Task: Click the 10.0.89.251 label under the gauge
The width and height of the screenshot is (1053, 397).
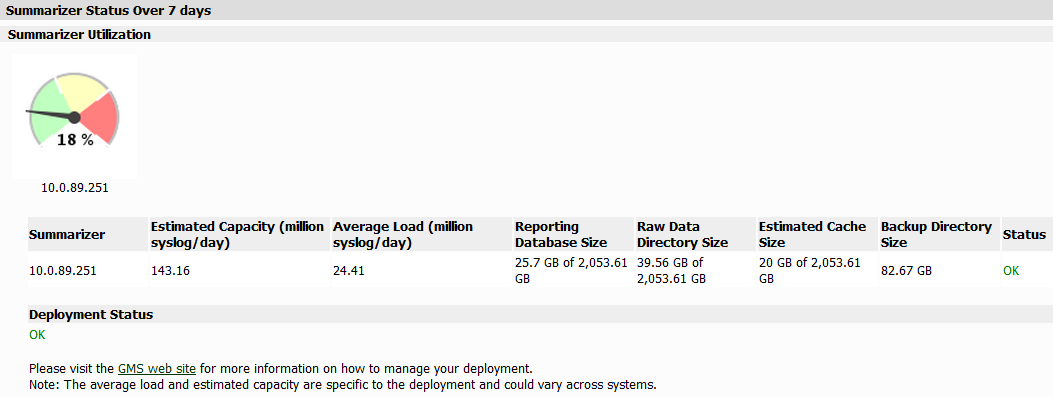Action: [75, 188]
